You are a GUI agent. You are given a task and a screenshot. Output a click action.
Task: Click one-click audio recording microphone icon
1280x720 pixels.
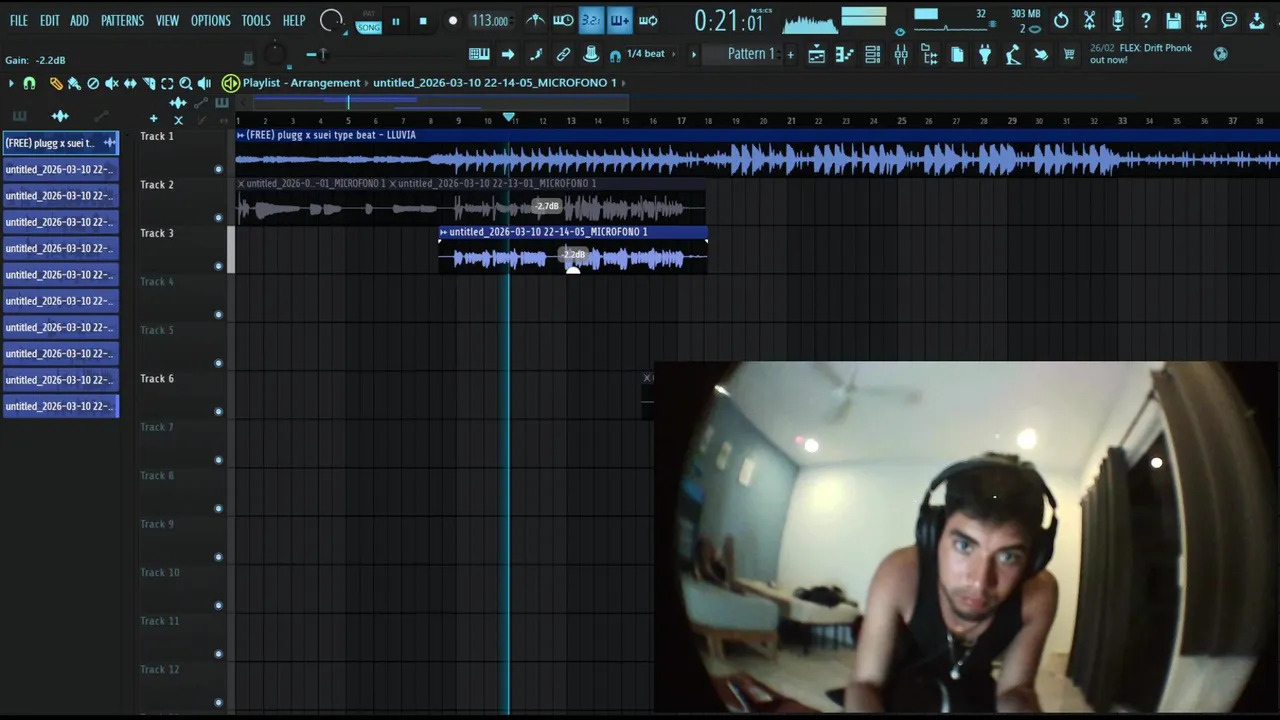tap(1117, 20)
